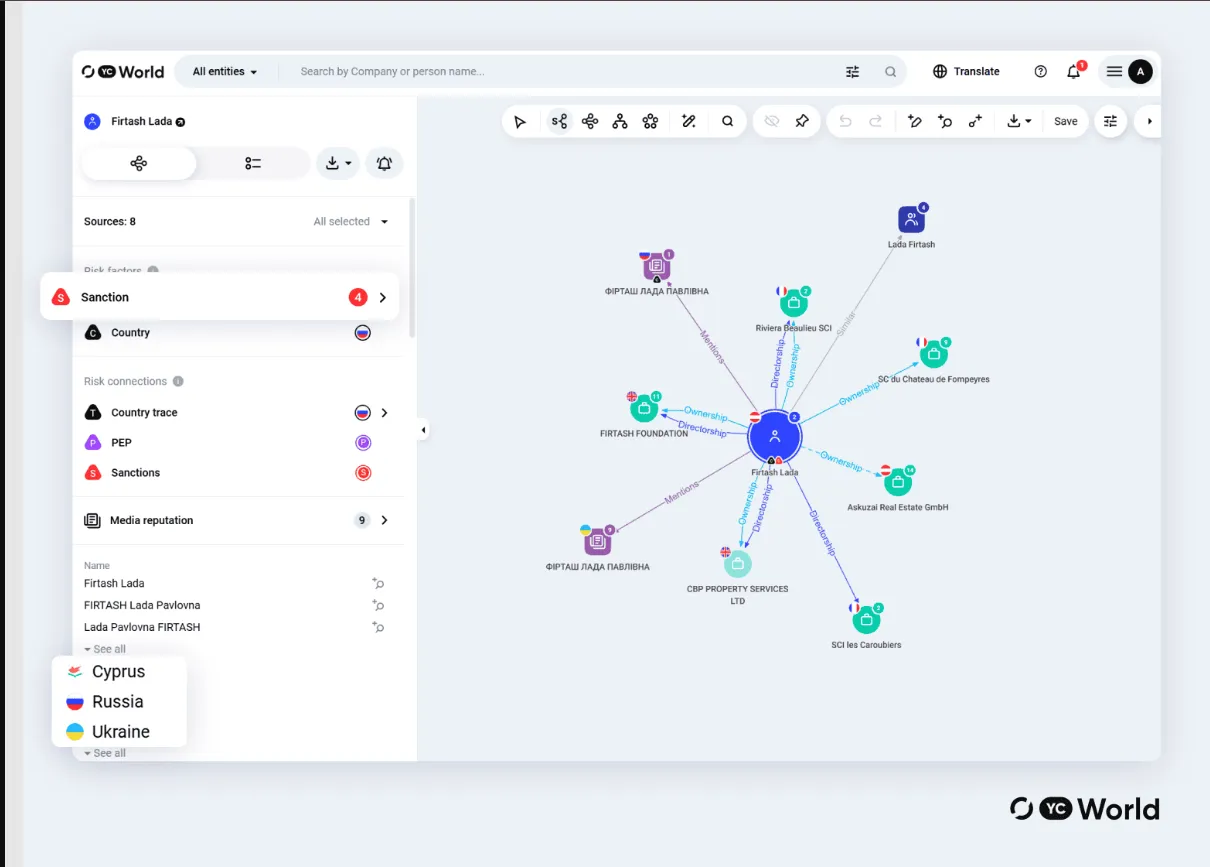
Task: Click the magic wand tool icon
Action: (688, 121)
